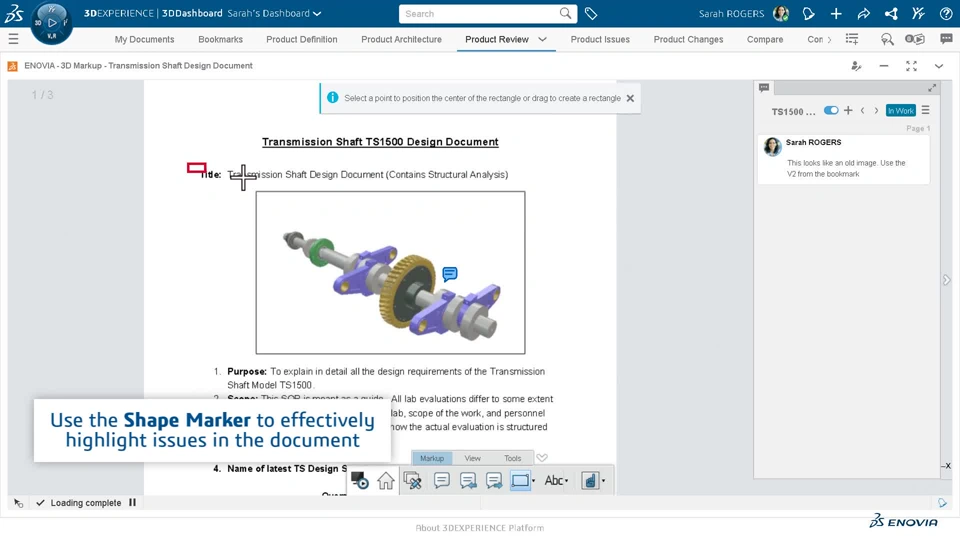Click the blue arrow icon at the end of the status bar
The image size is (960, 540).
942,503
